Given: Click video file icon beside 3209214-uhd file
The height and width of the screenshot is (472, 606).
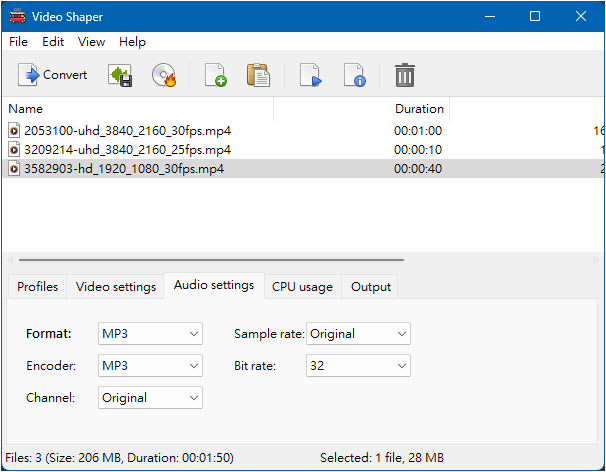Looking at the screenshot, I should [14, 149].
